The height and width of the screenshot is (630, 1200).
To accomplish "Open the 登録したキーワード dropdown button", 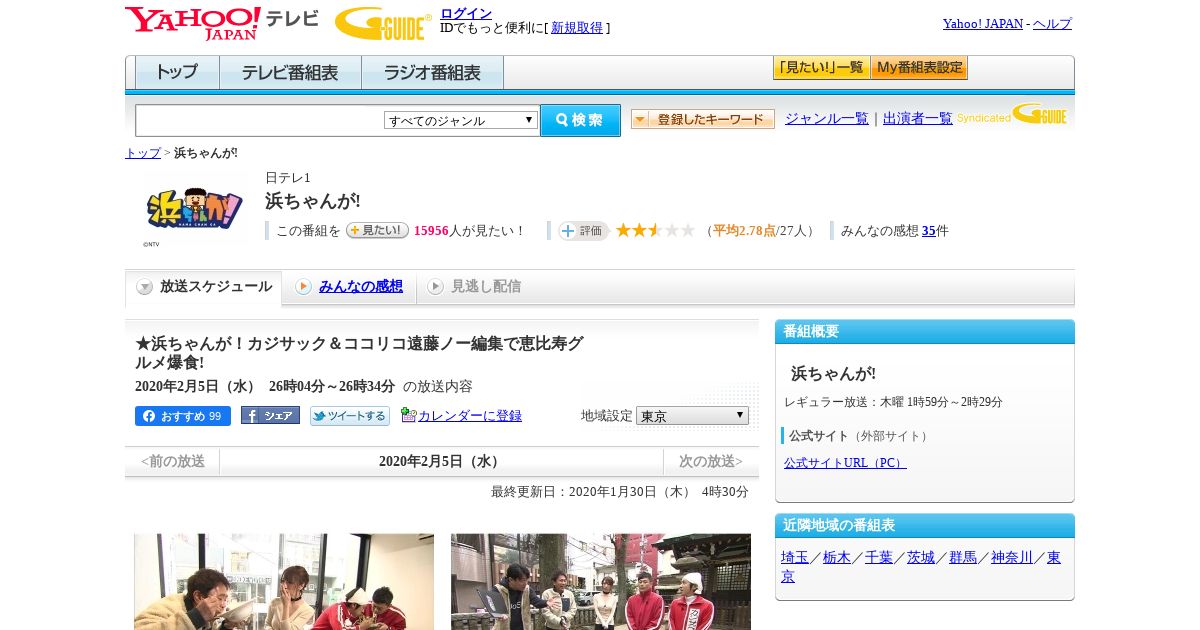I will (x=703, y=119).
